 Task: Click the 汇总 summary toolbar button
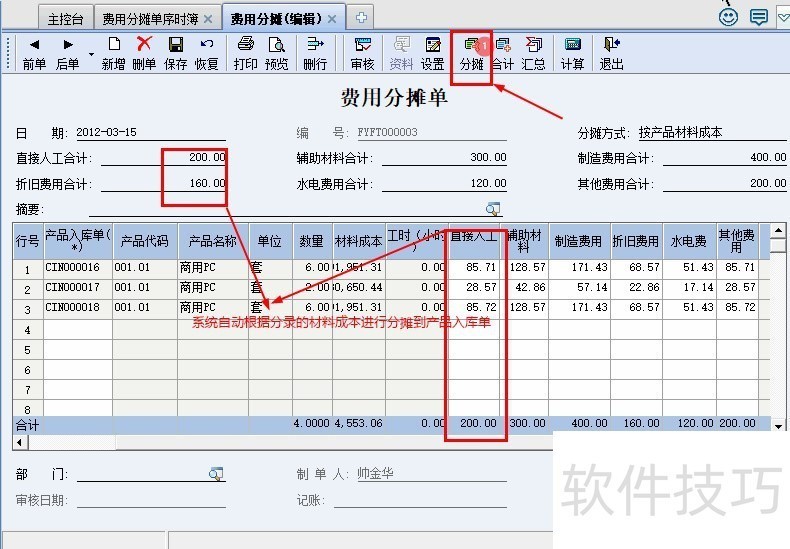click(x=534, y=53)
